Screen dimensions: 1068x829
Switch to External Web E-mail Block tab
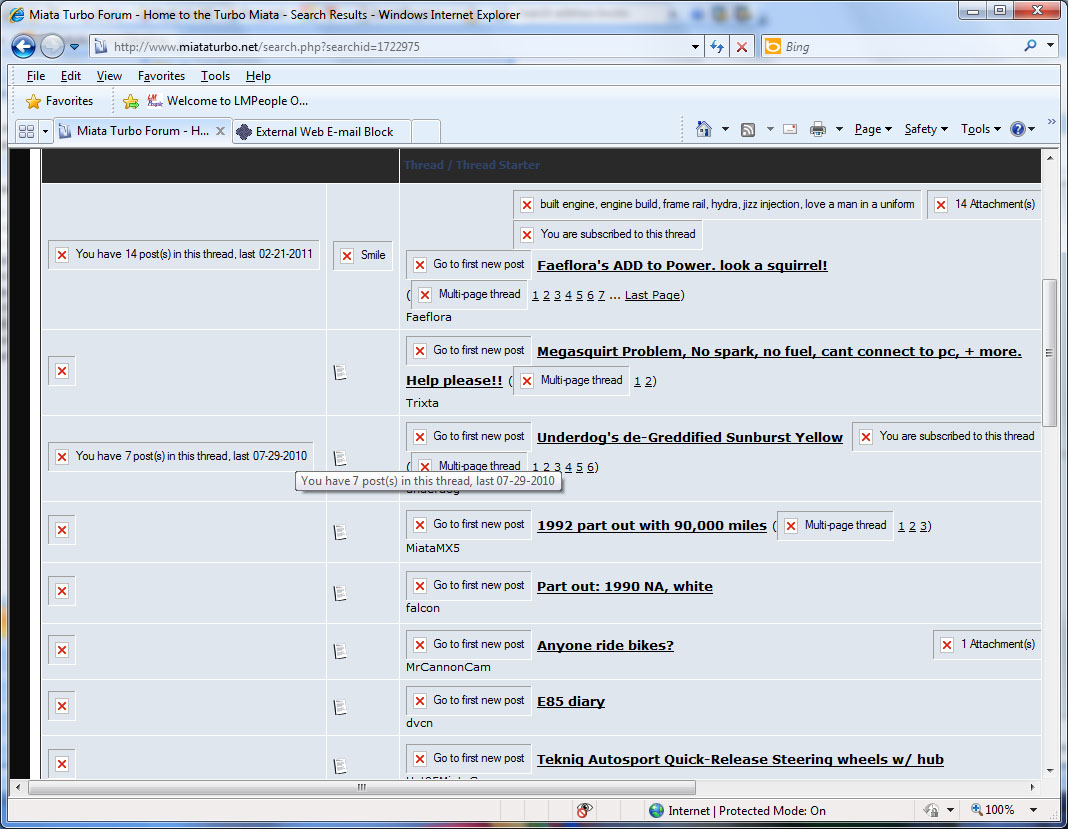[x=321, y=131]
